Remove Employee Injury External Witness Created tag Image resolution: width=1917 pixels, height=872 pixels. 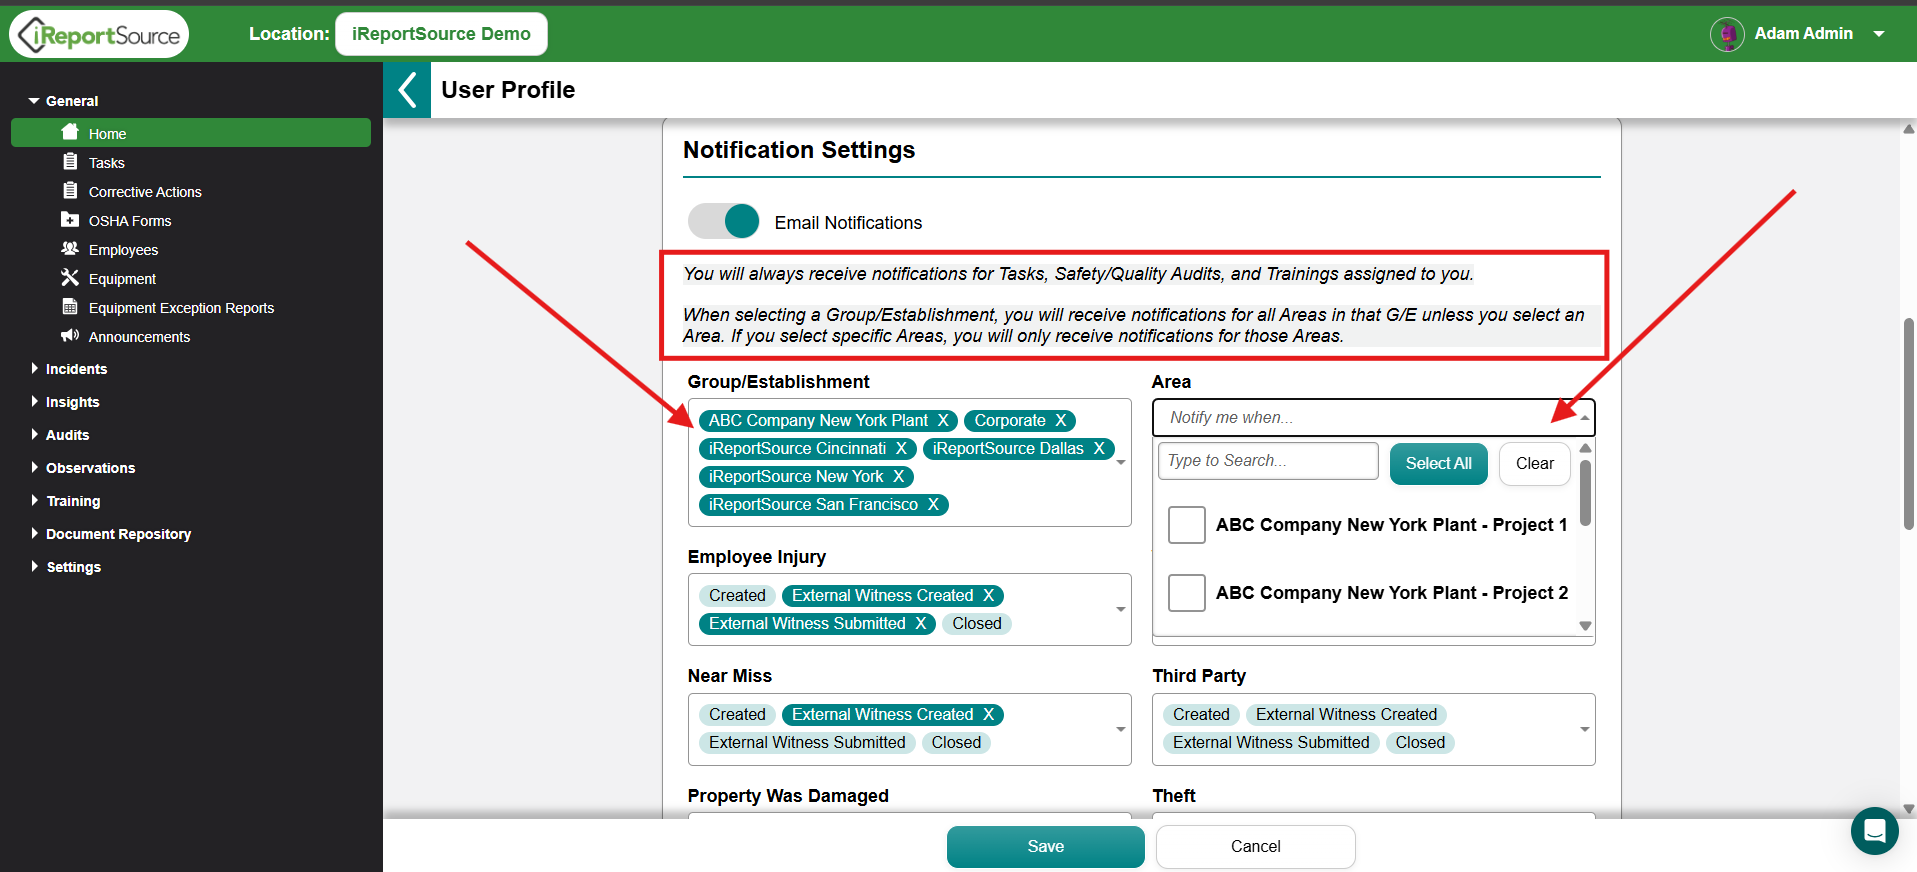point(989,596)
